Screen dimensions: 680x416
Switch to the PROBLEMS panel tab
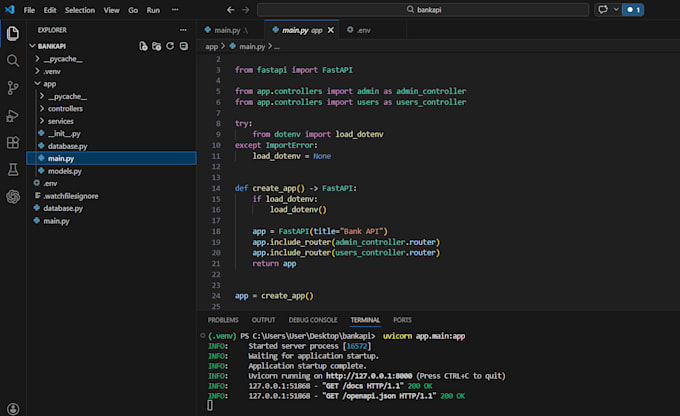tap(223, 320)
